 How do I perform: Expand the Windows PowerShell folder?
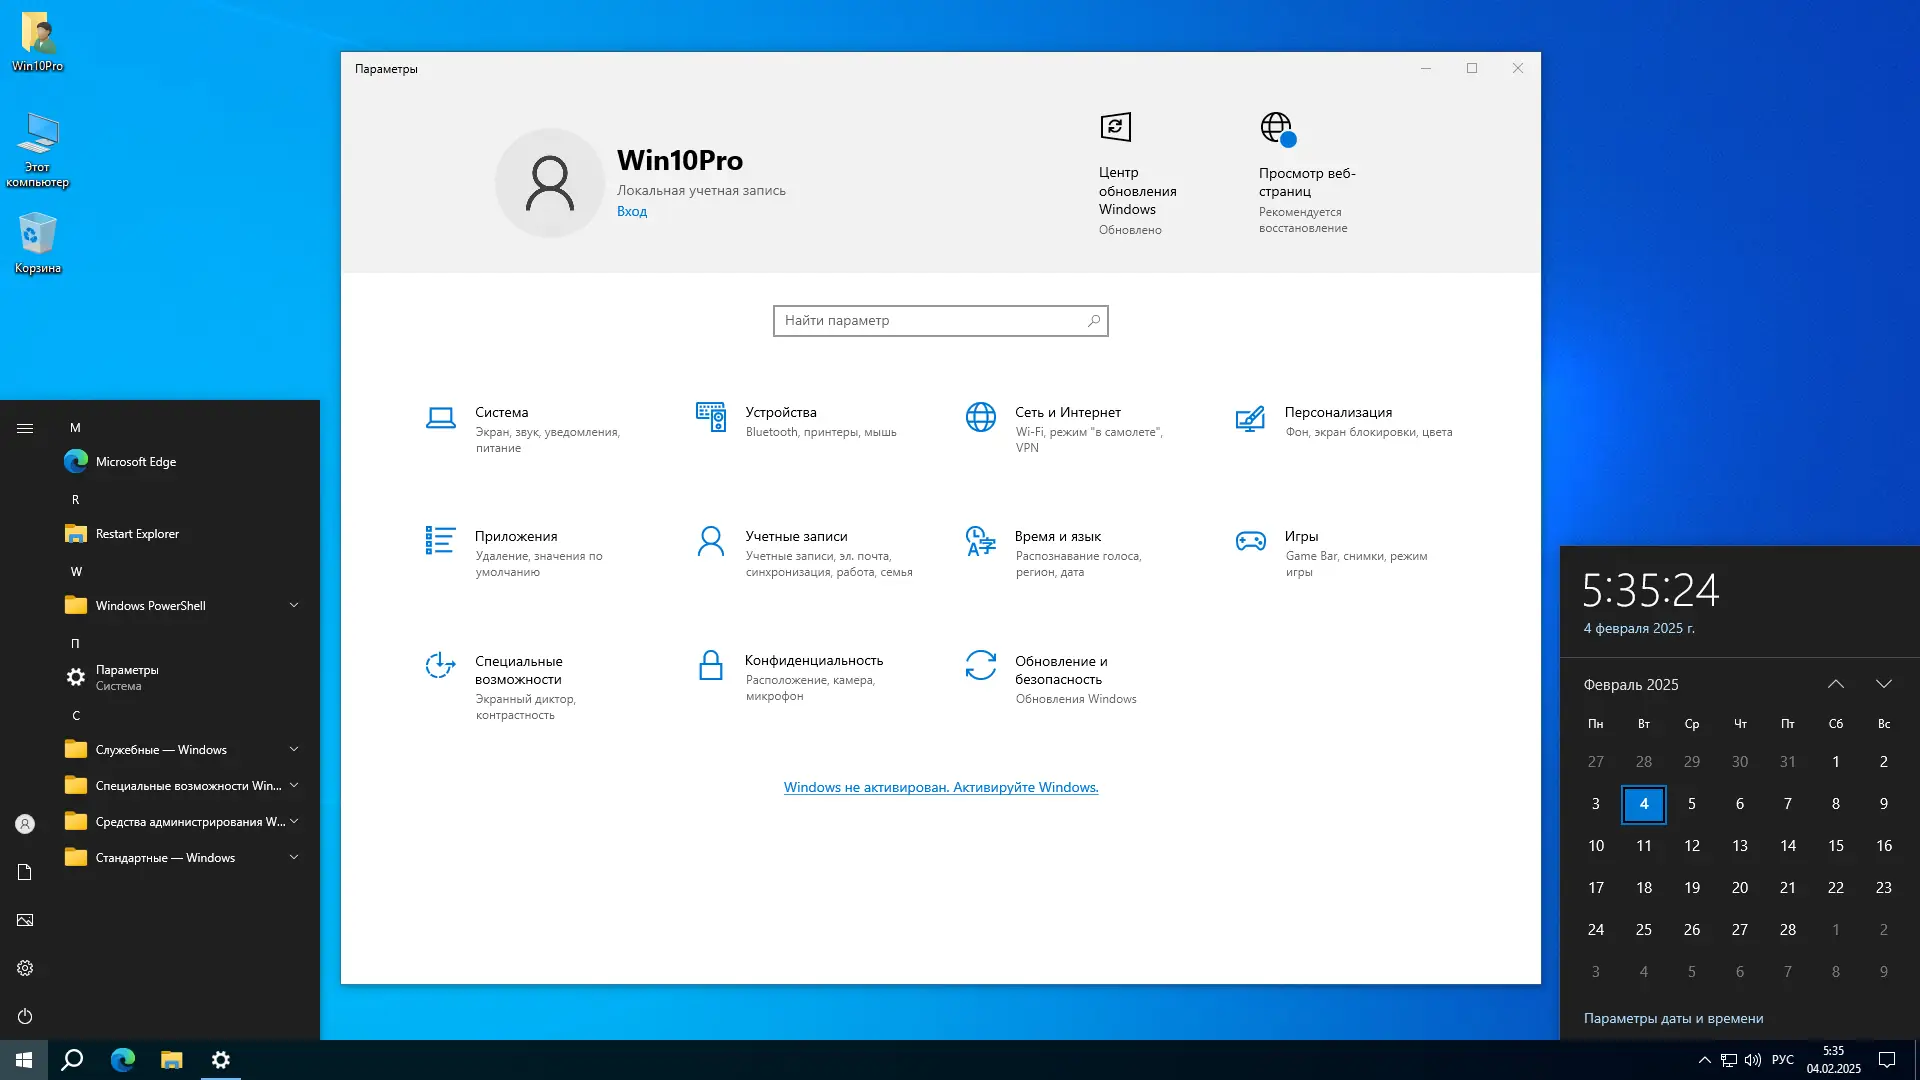click(x=293, y=605)
